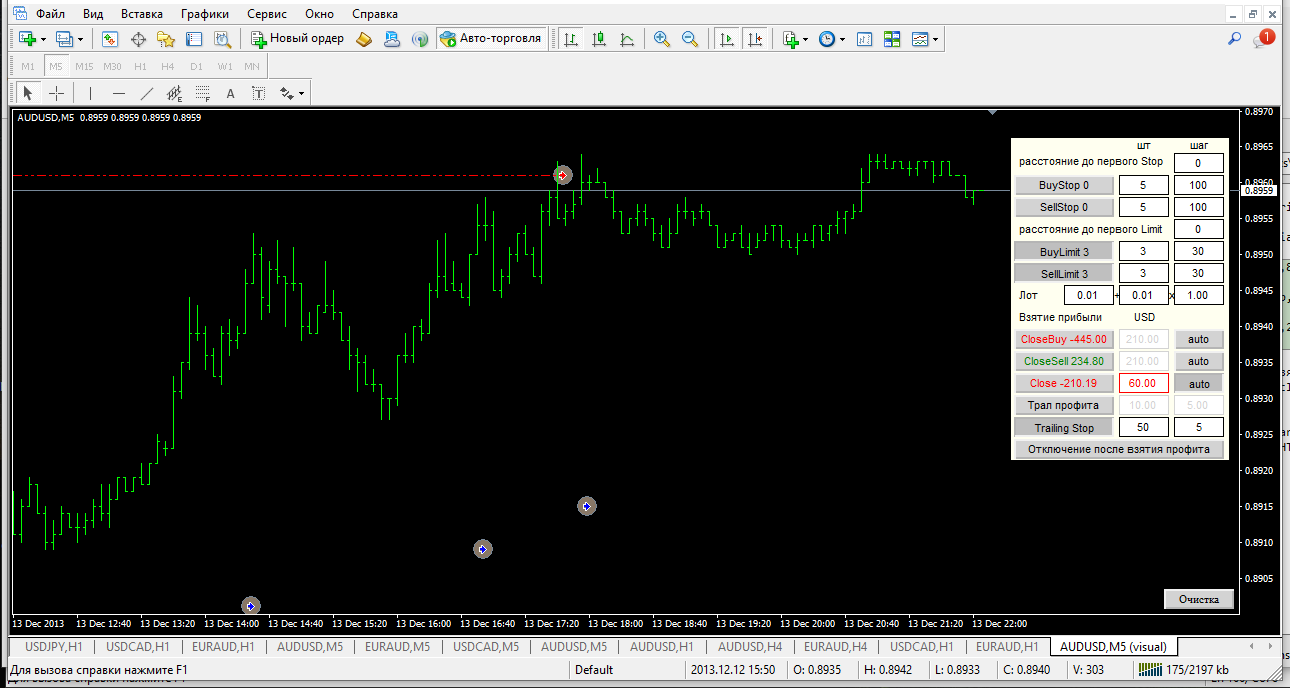Toggle auto next to CloseSell

[x=1198, y=362]
